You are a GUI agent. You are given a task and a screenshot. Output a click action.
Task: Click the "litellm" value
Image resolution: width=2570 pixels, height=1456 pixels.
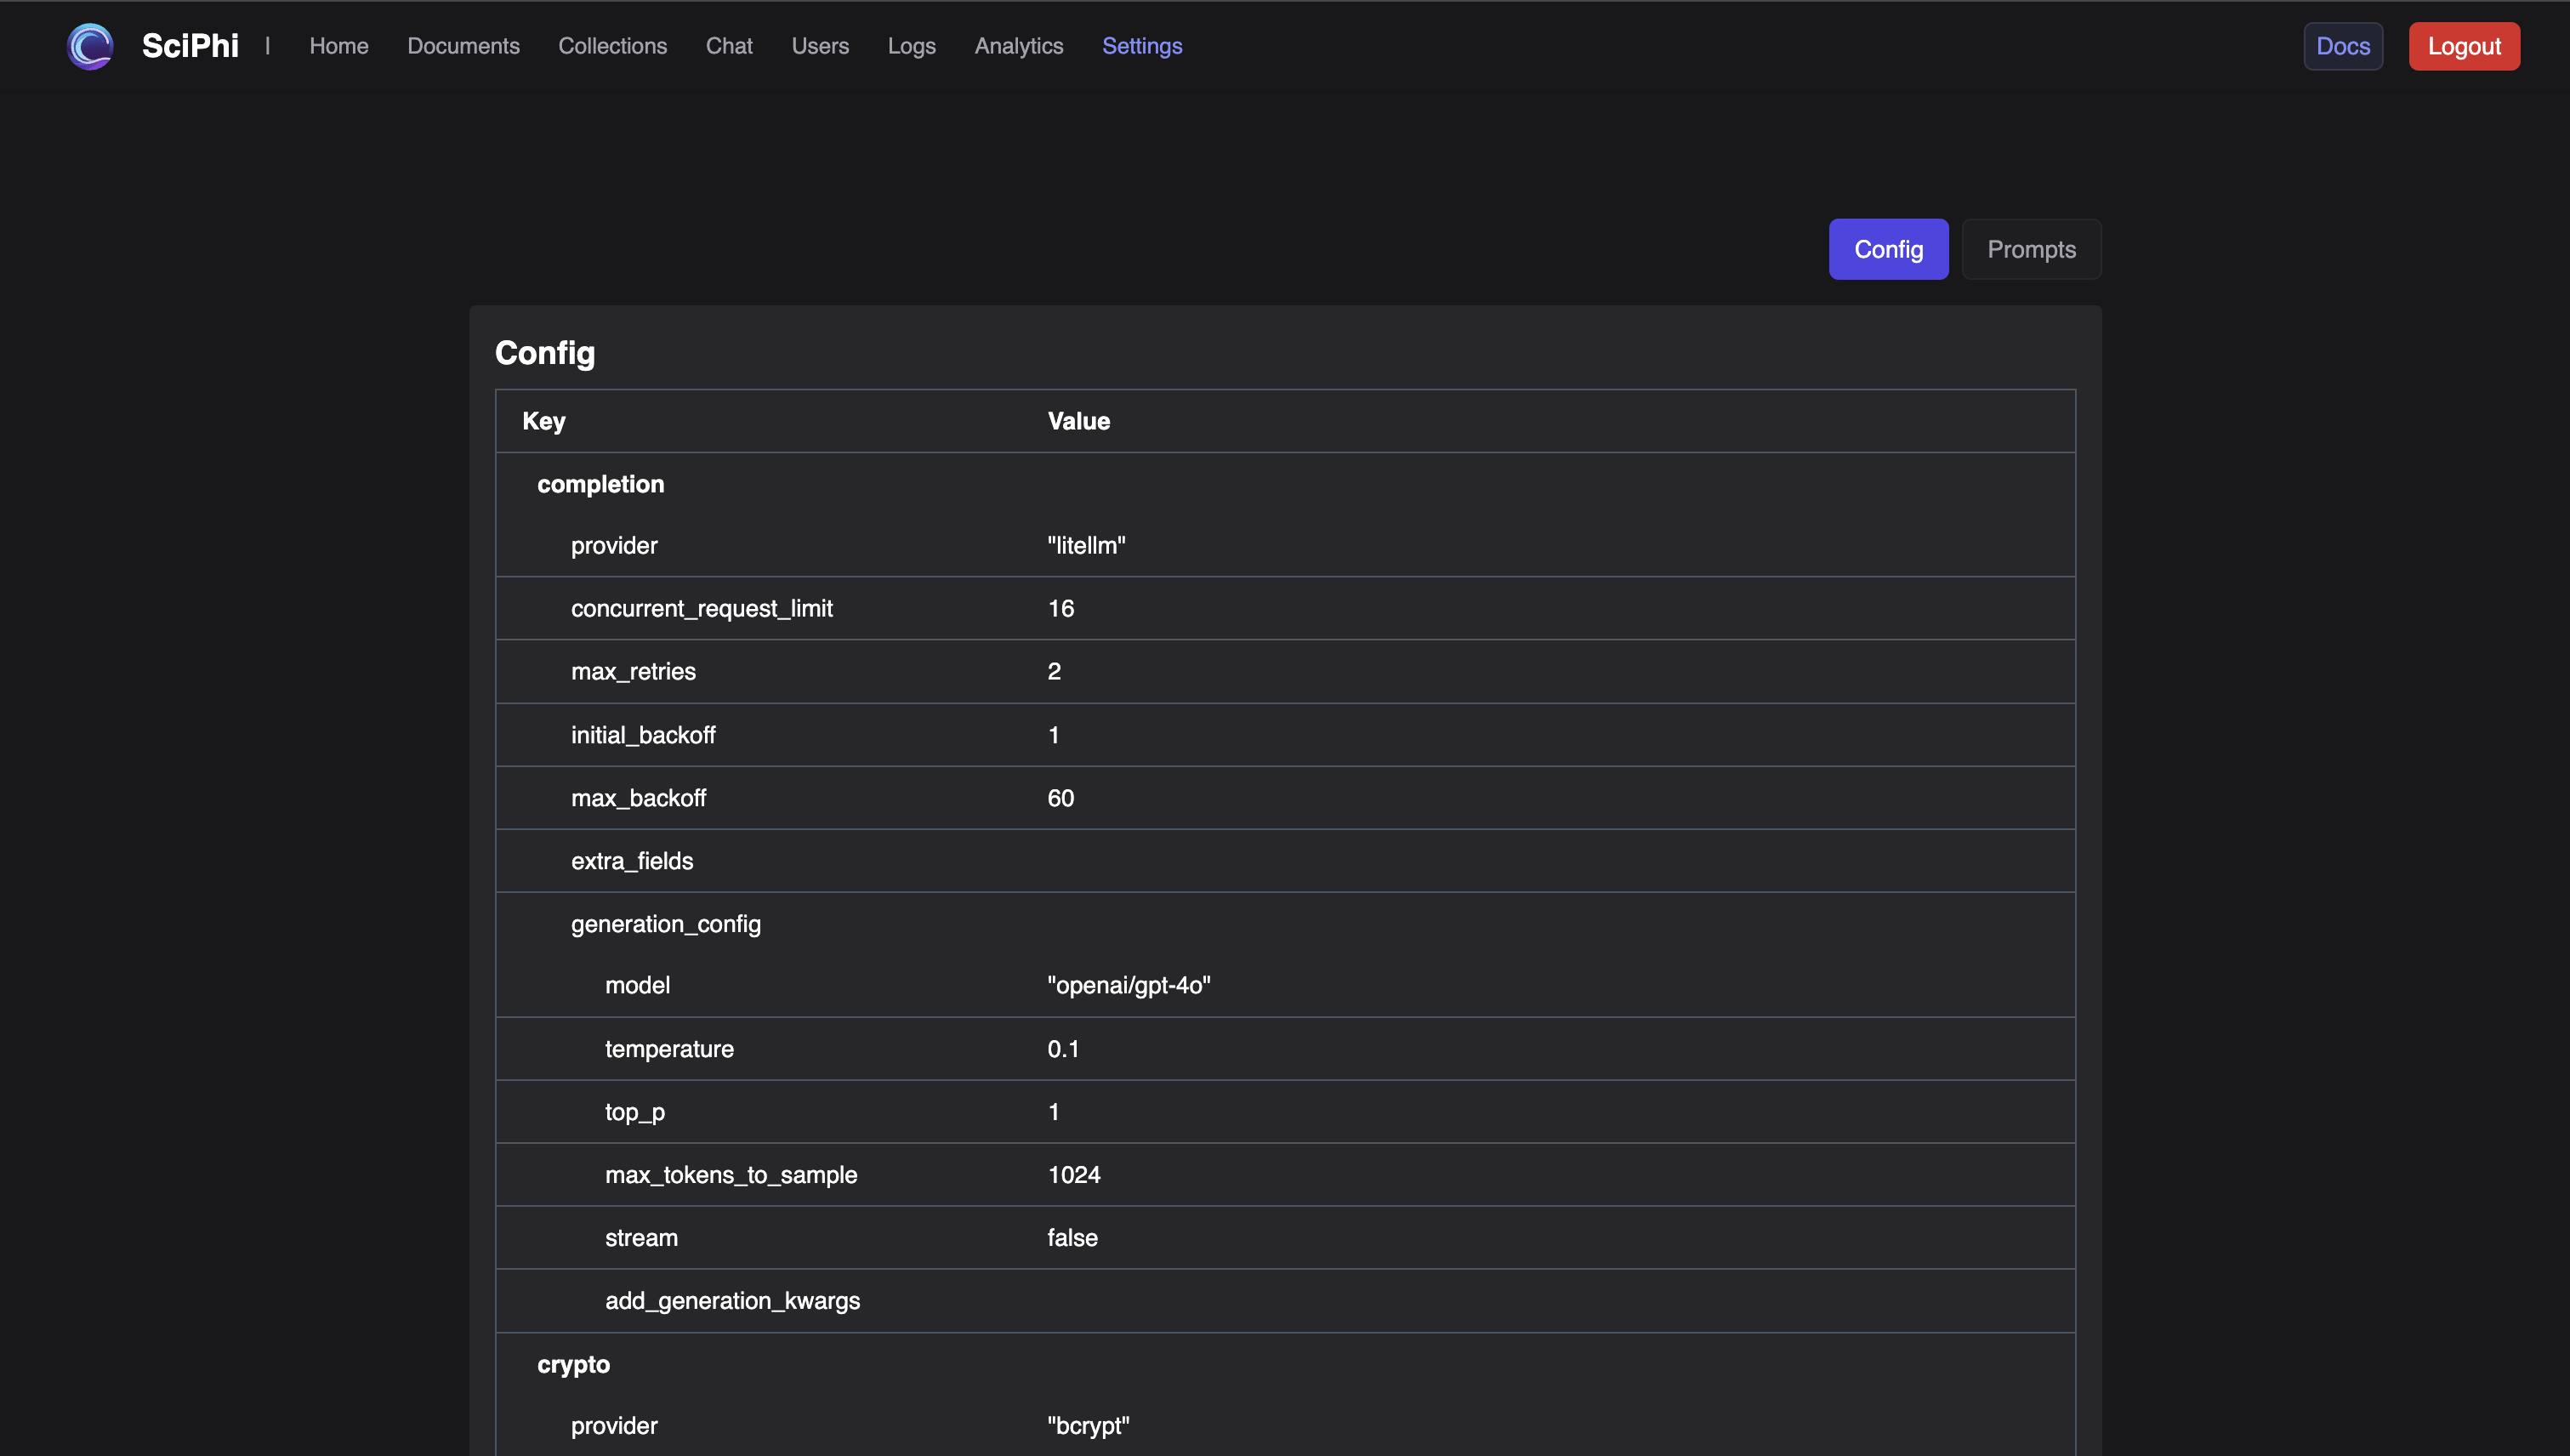point(1086,545)
